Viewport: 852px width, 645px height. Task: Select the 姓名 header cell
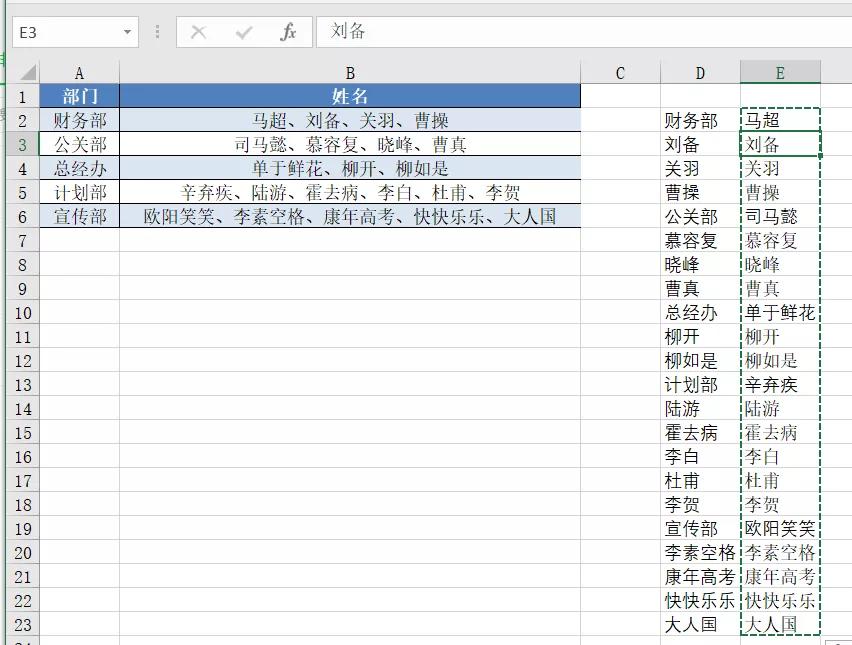click(x=350, y=94)
